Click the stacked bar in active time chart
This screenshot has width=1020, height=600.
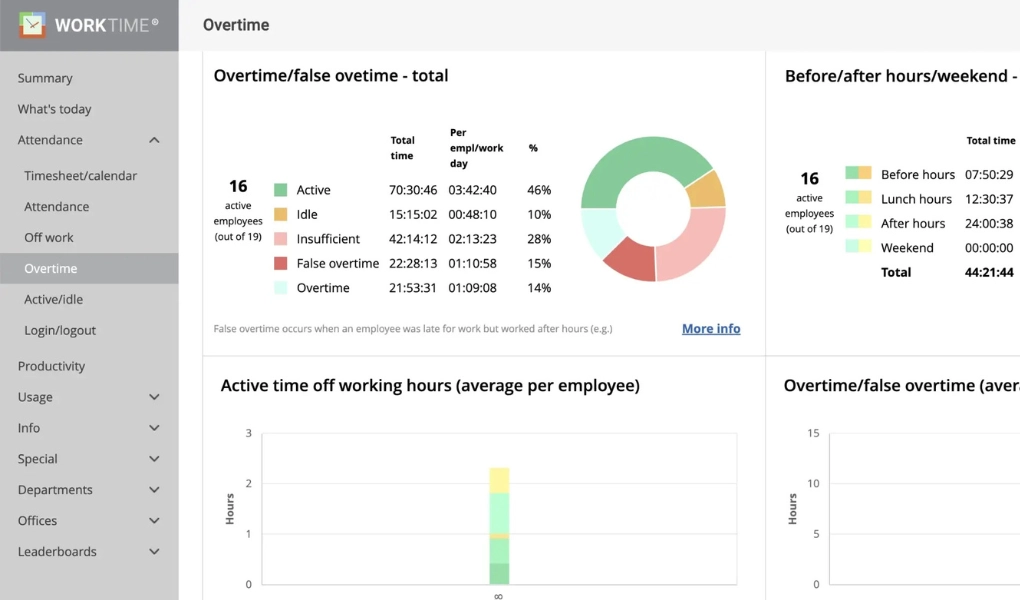point(499,525)
